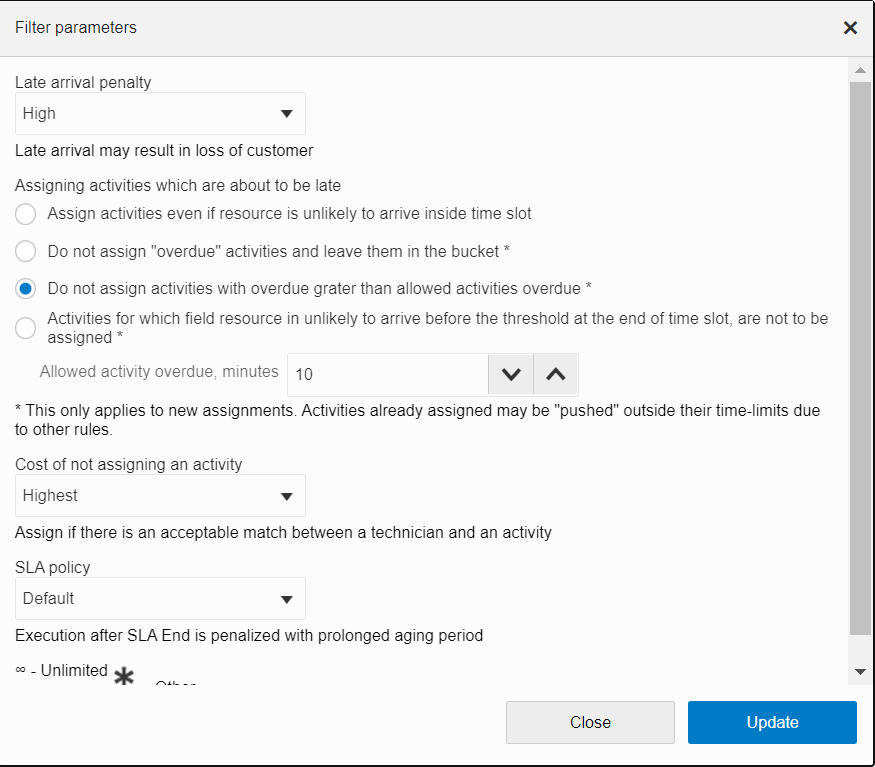Open the Late arrival penalty dropdown
The width and height of the screenshot is (875, 767).
tap(160, 114)
